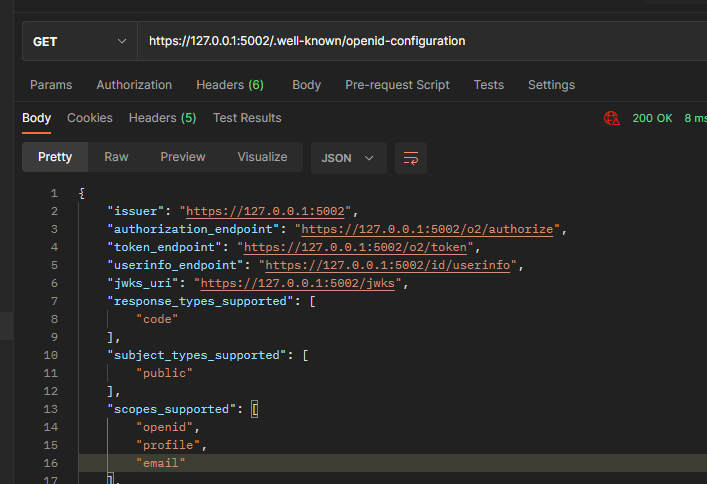Switch to the Settings tab
Viewport: 707px width, 484px height.
(551, 85)
